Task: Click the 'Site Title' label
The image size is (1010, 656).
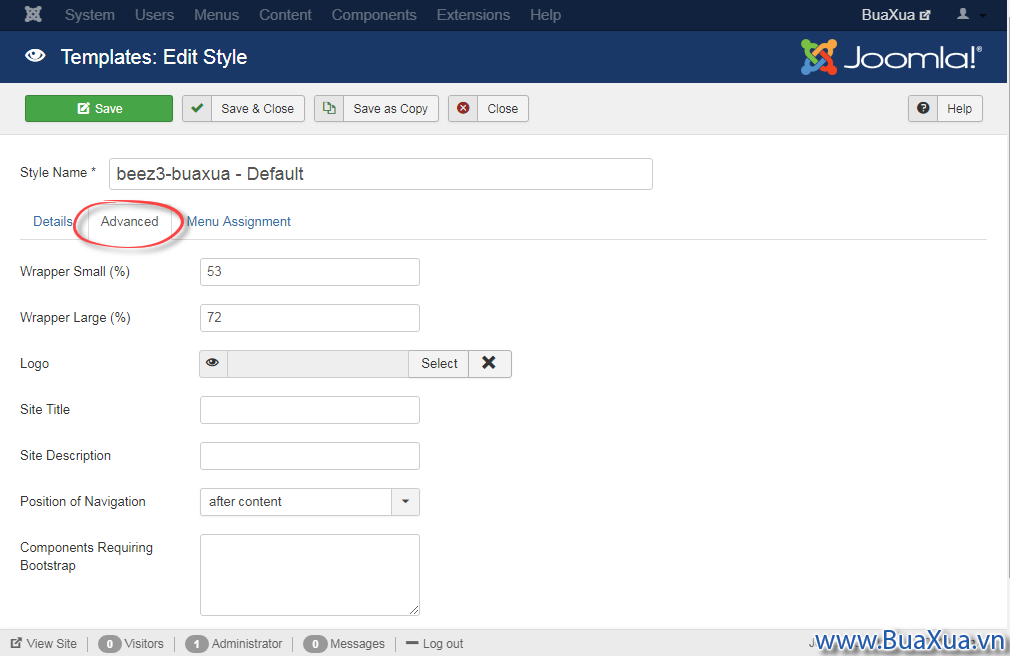Action: click(x=45, y=409)
